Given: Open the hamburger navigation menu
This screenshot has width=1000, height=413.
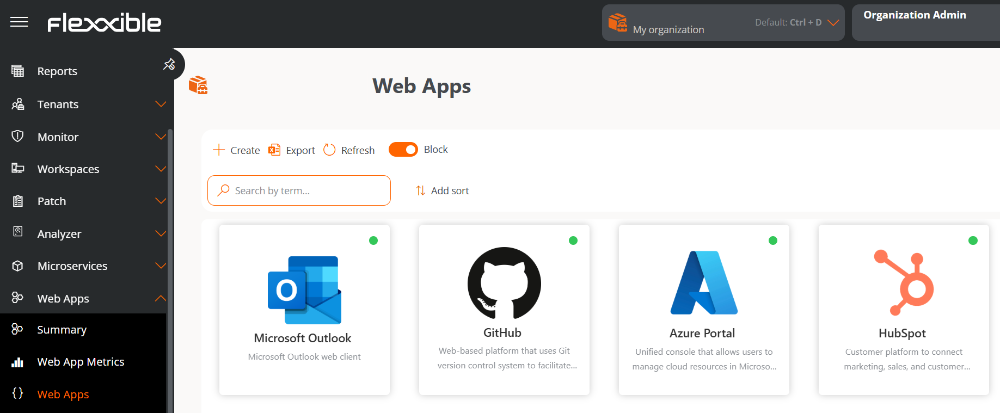Looking at the screenshot, I should tap(19, 22).
